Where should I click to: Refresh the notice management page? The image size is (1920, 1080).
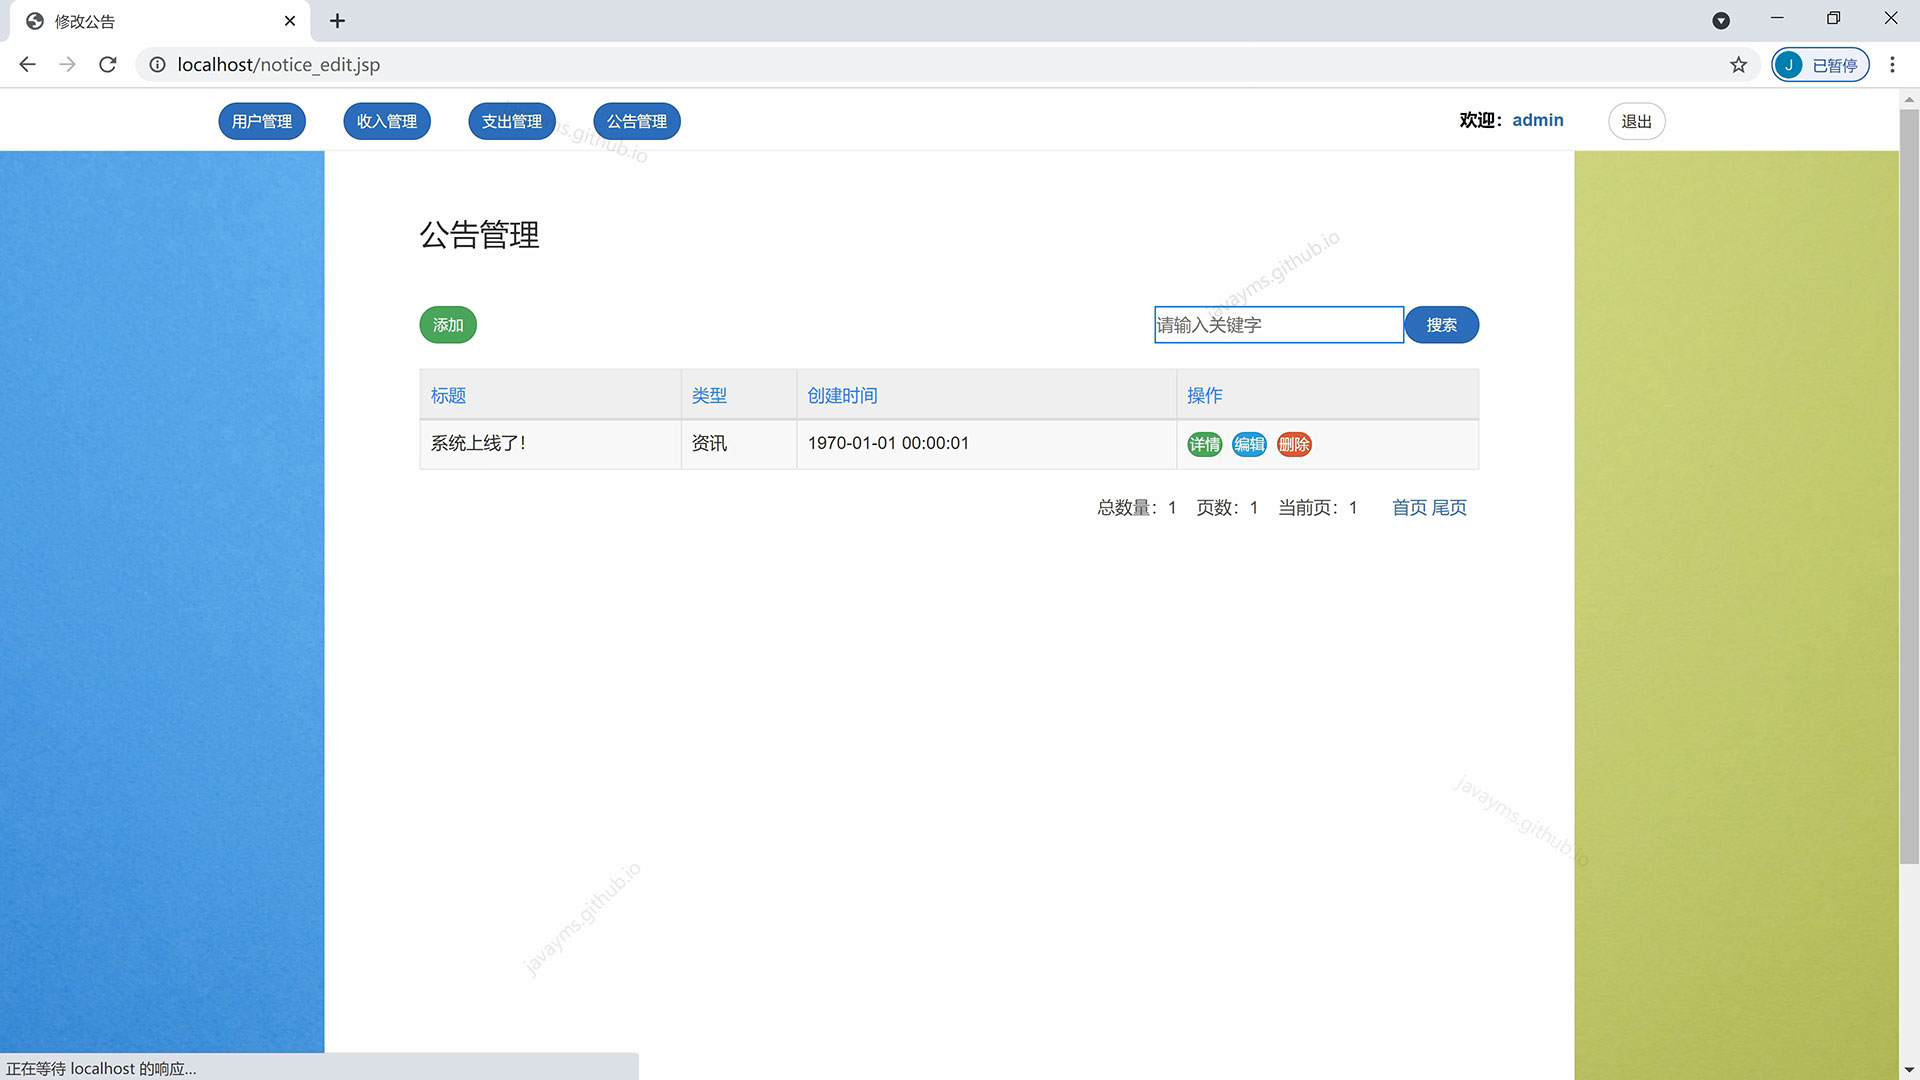pos(107,64)
